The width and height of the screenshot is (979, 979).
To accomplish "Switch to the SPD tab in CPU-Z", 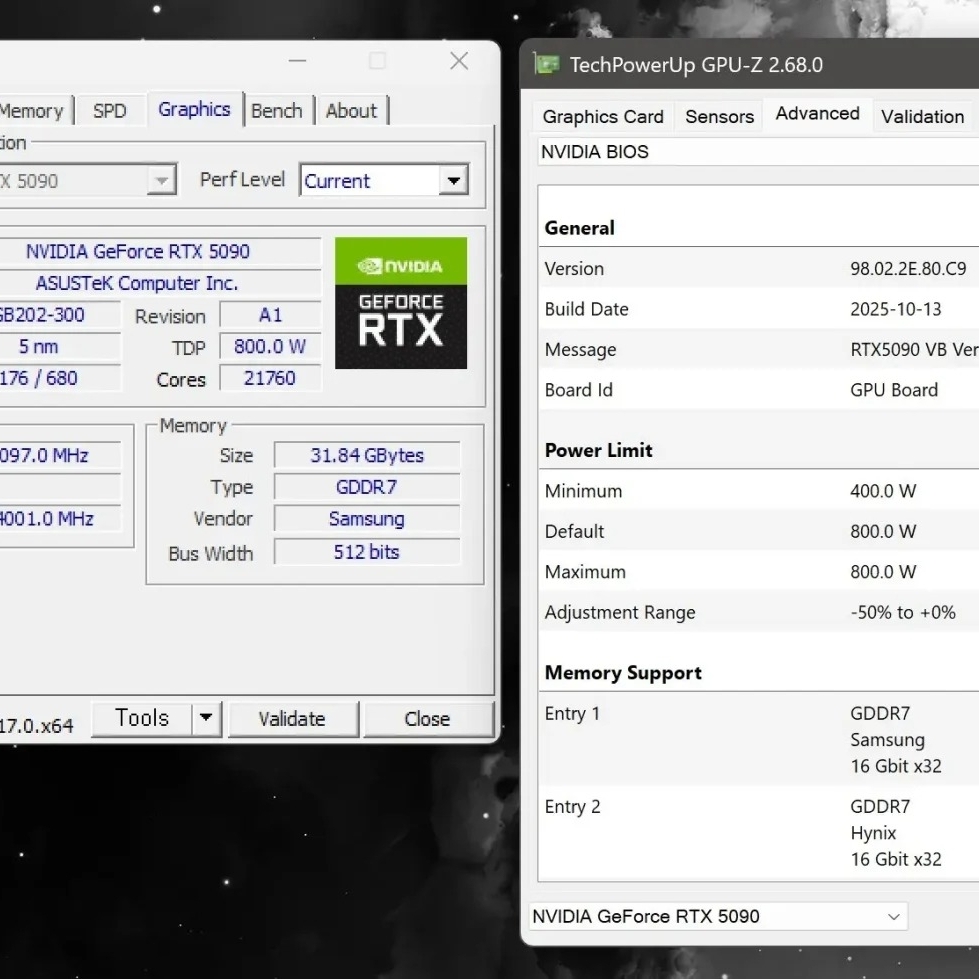I will (110, 111).
